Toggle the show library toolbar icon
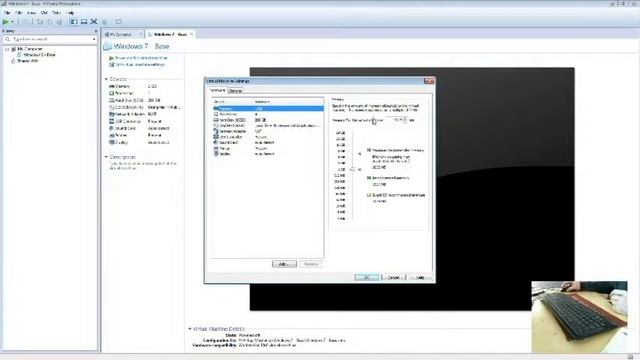The image size is (640, 360). point(74,22)
